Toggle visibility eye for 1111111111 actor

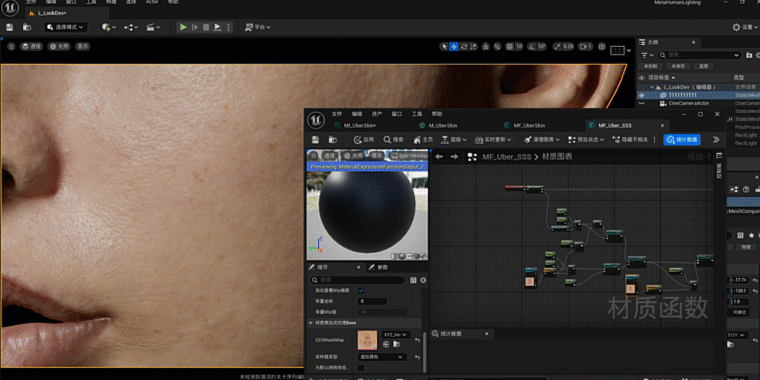[x=642, y=95]
